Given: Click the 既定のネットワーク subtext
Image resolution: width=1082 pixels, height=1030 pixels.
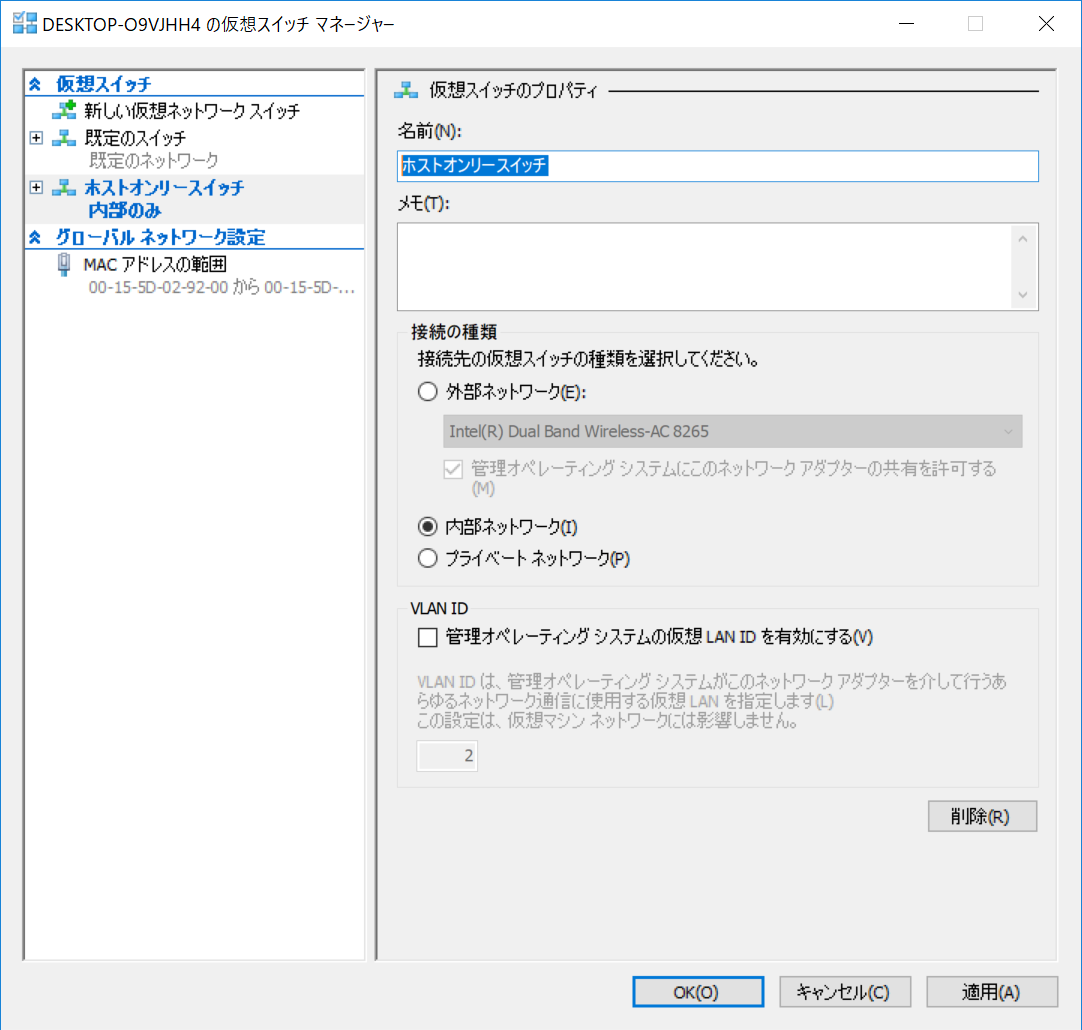Looking at the screenshot, I should click(x=154, y=161).
